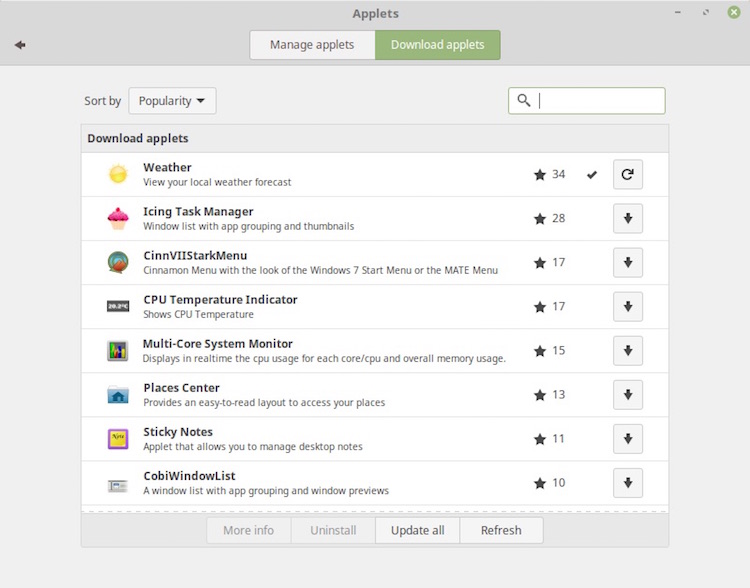
Task: Click the rating count 28
Action: (x=559, y=219)
